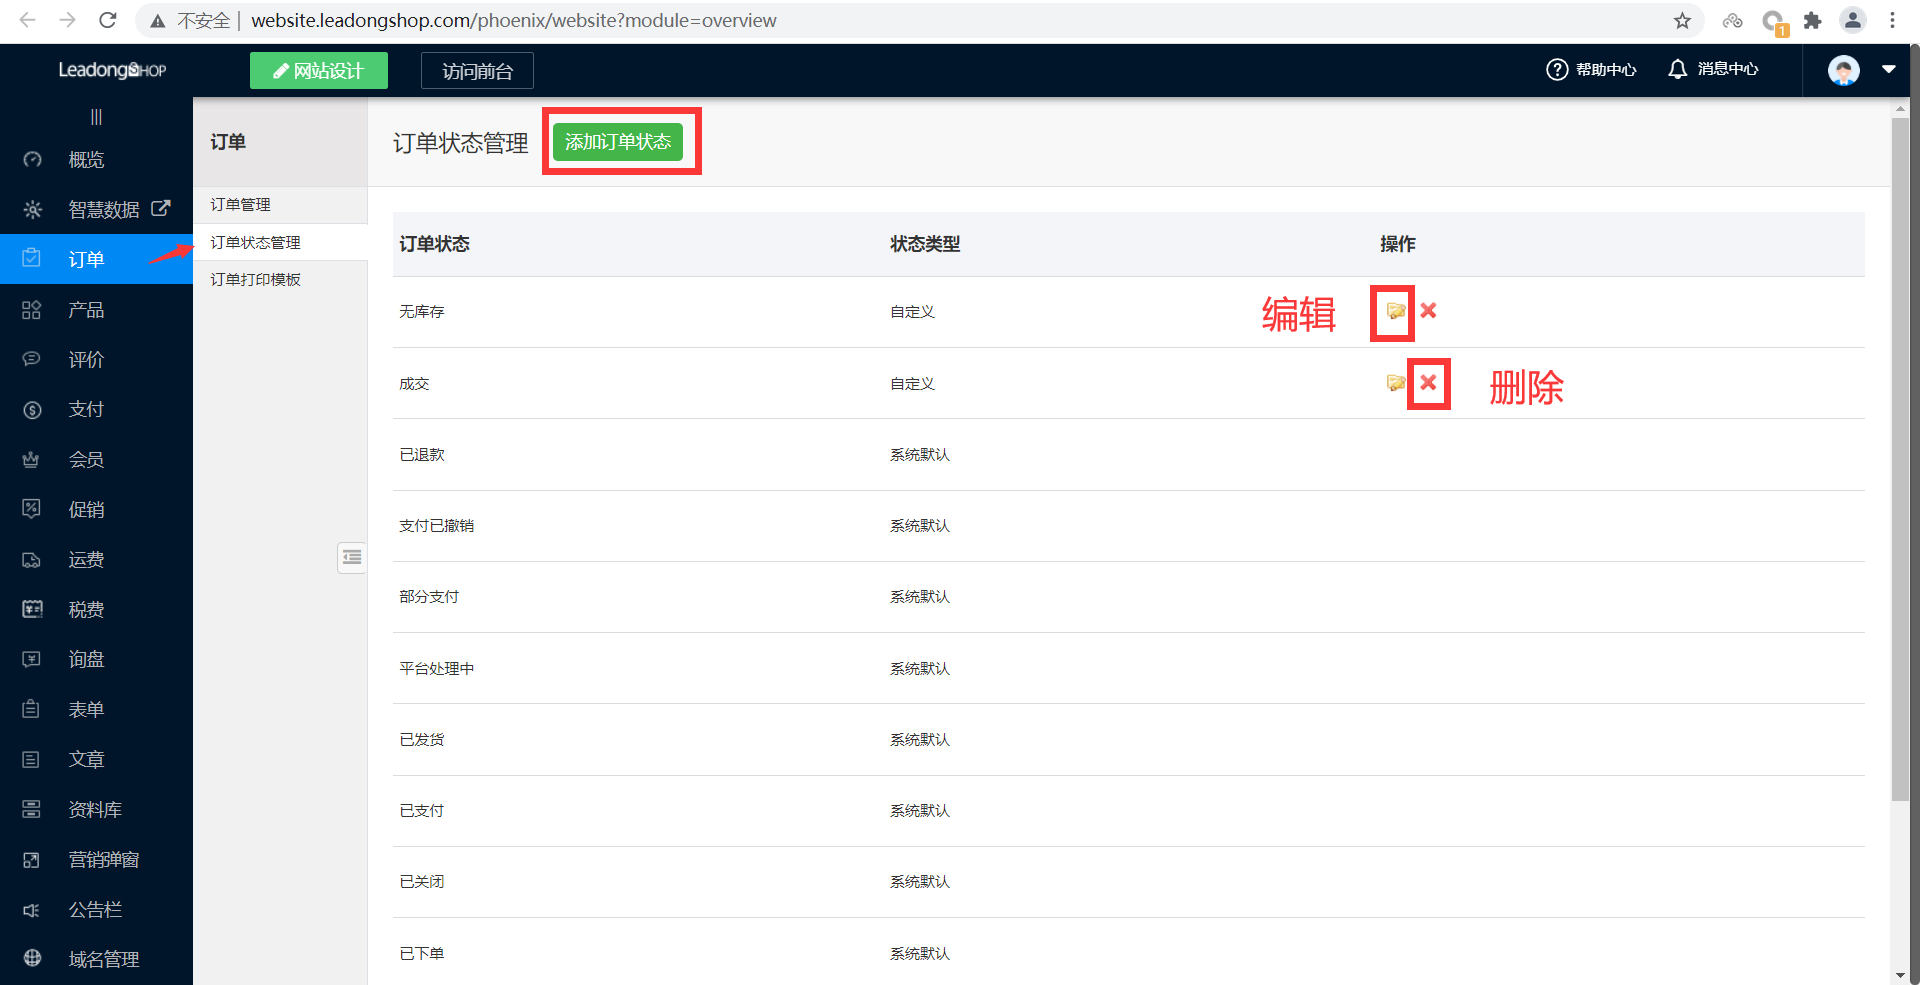Expand the account dropdown arrow
This screenshot has width=1920, height=985.
[1888, 70]
